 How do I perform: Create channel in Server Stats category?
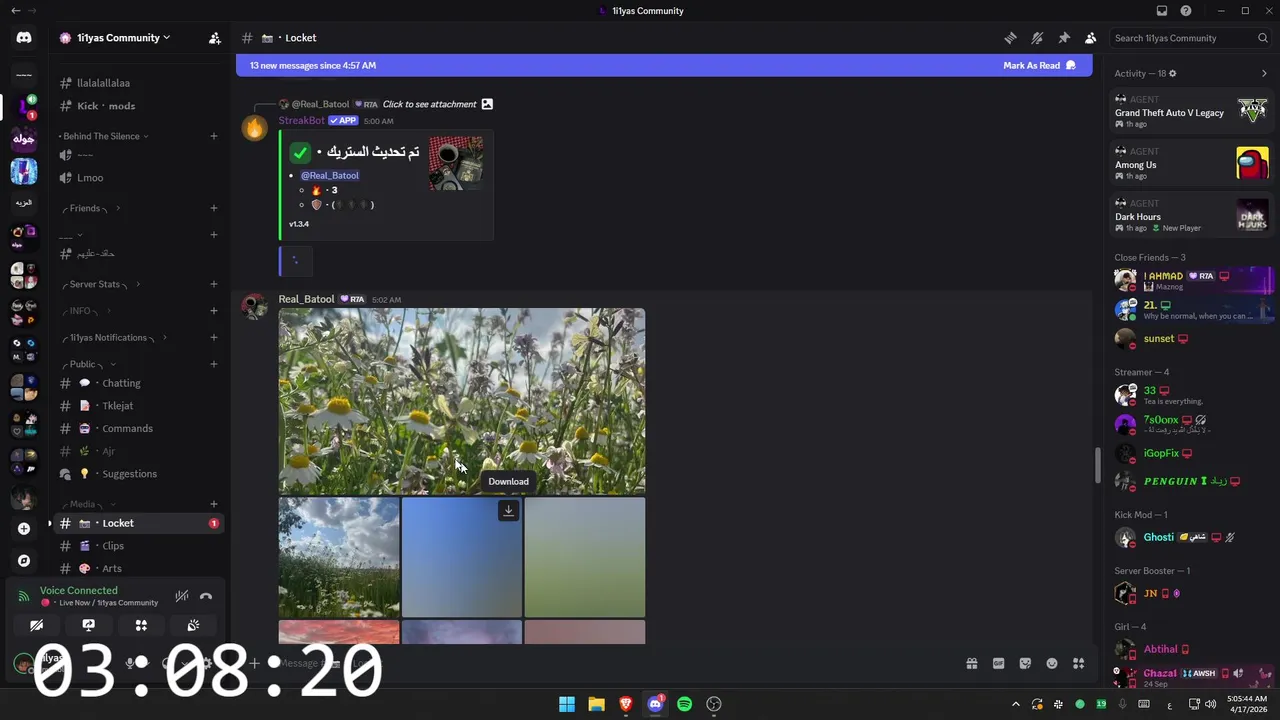point(214,284)
